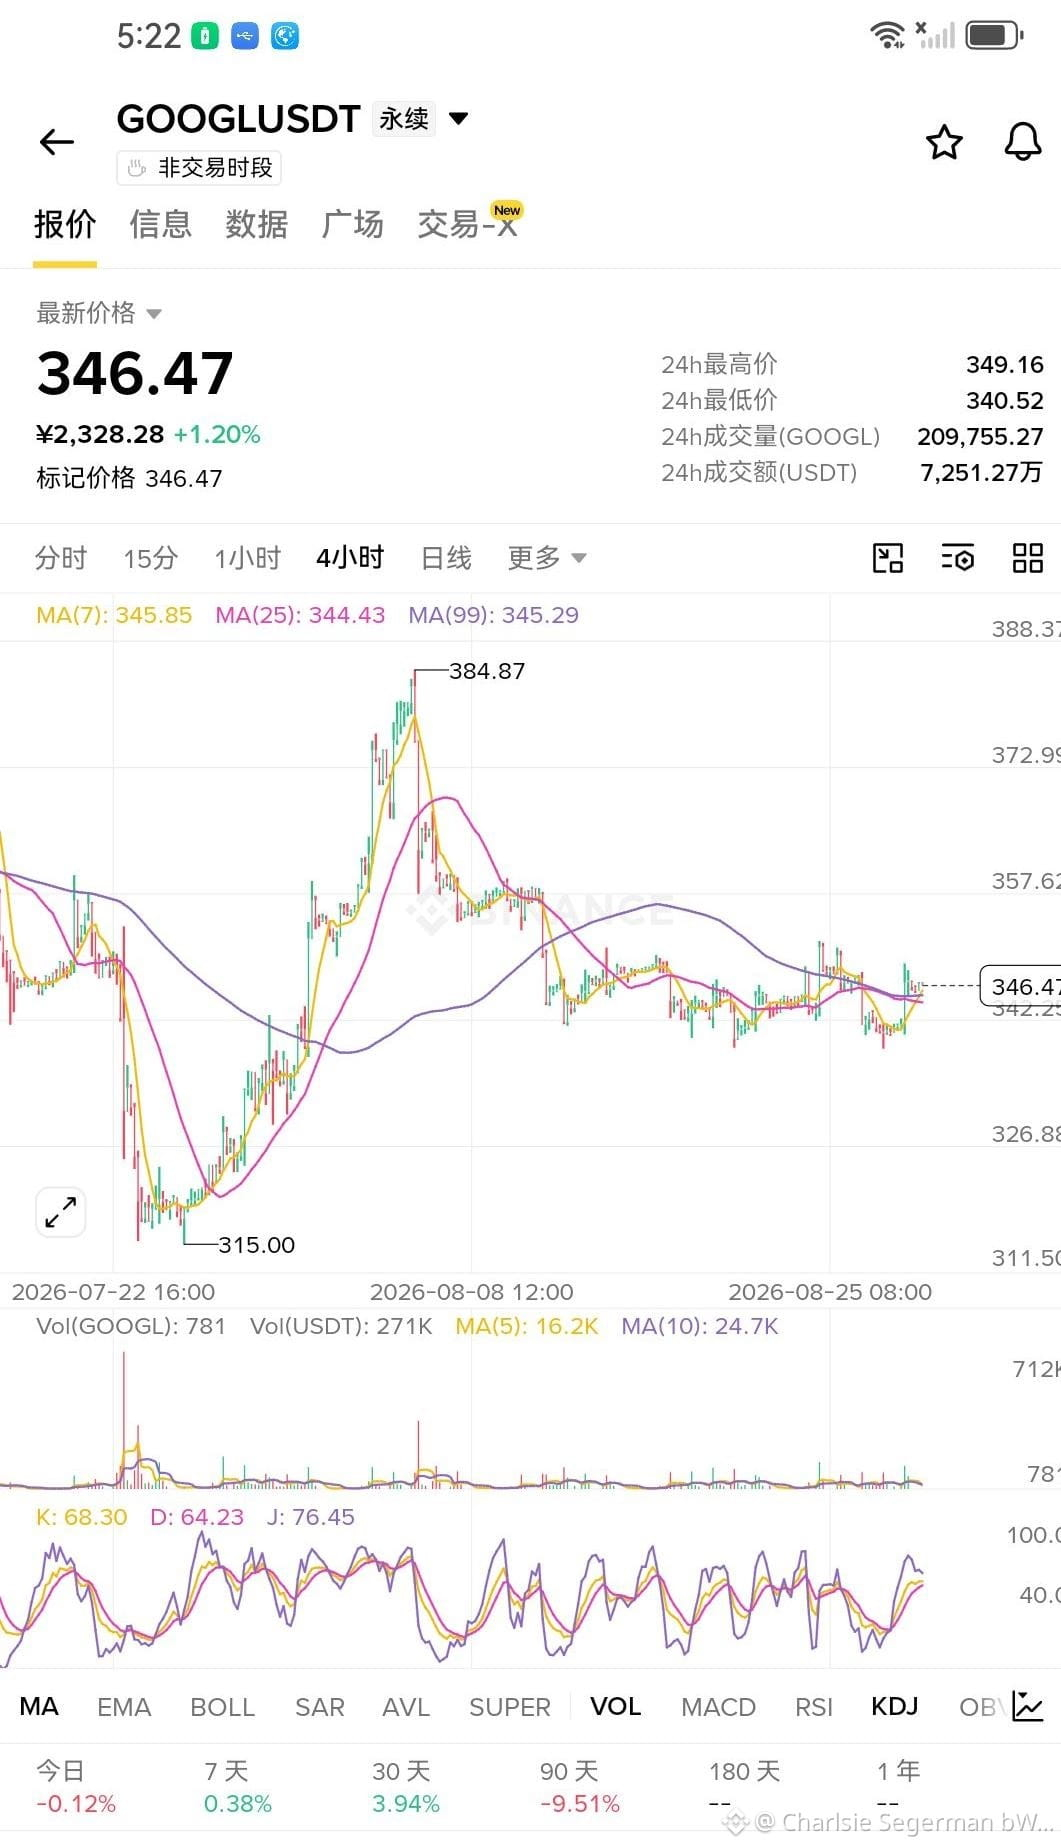The height and width of the screenshot is (1847, 1061).
Task: Select the 1小时 chart interval
Action: pos(247,558)
